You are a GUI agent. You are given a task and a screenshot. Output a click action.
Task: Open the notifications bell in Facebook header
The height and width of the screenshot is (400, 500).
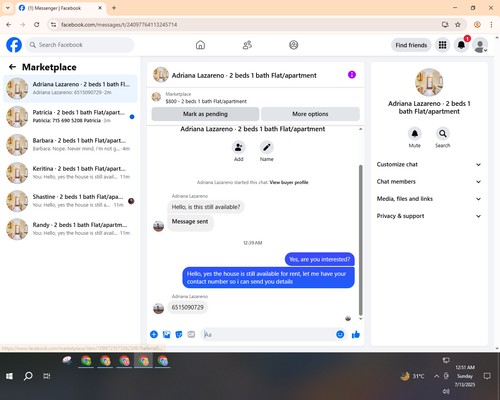click(461, 45)
